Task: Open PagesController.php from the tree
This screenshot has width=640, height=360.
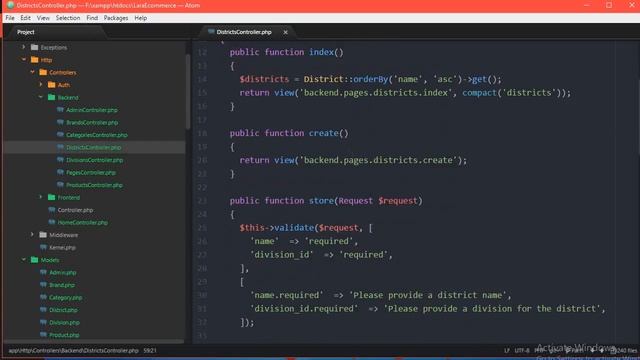Action: [91, 173]
